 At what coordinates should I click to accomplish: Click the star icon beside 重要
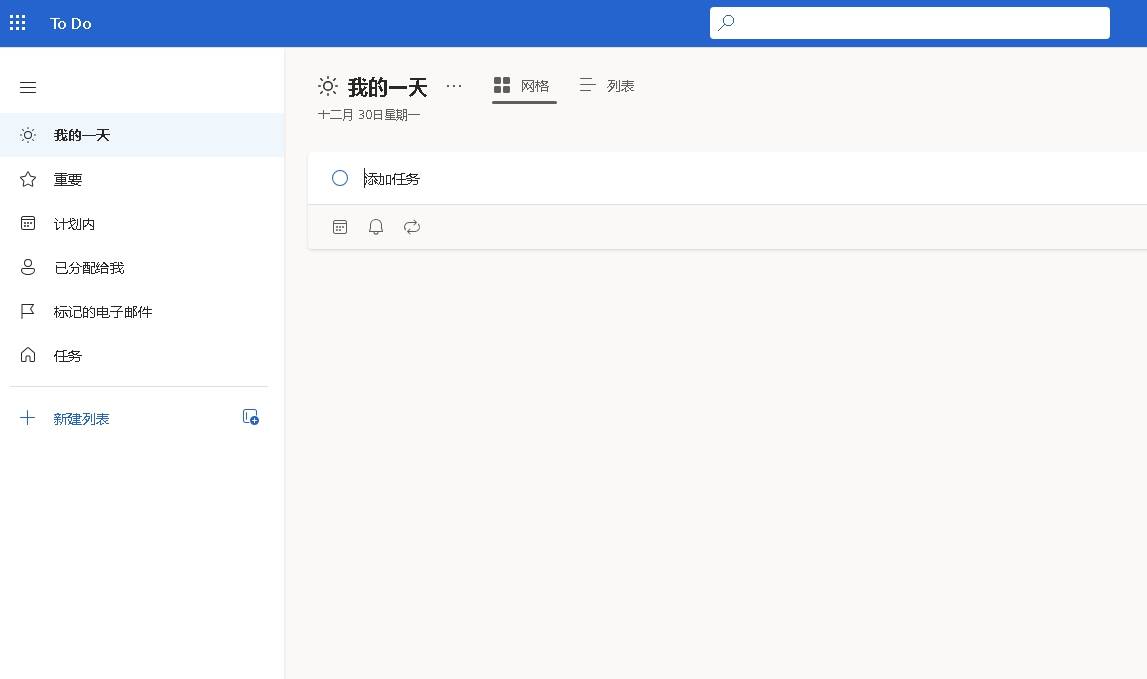point(28,179)
